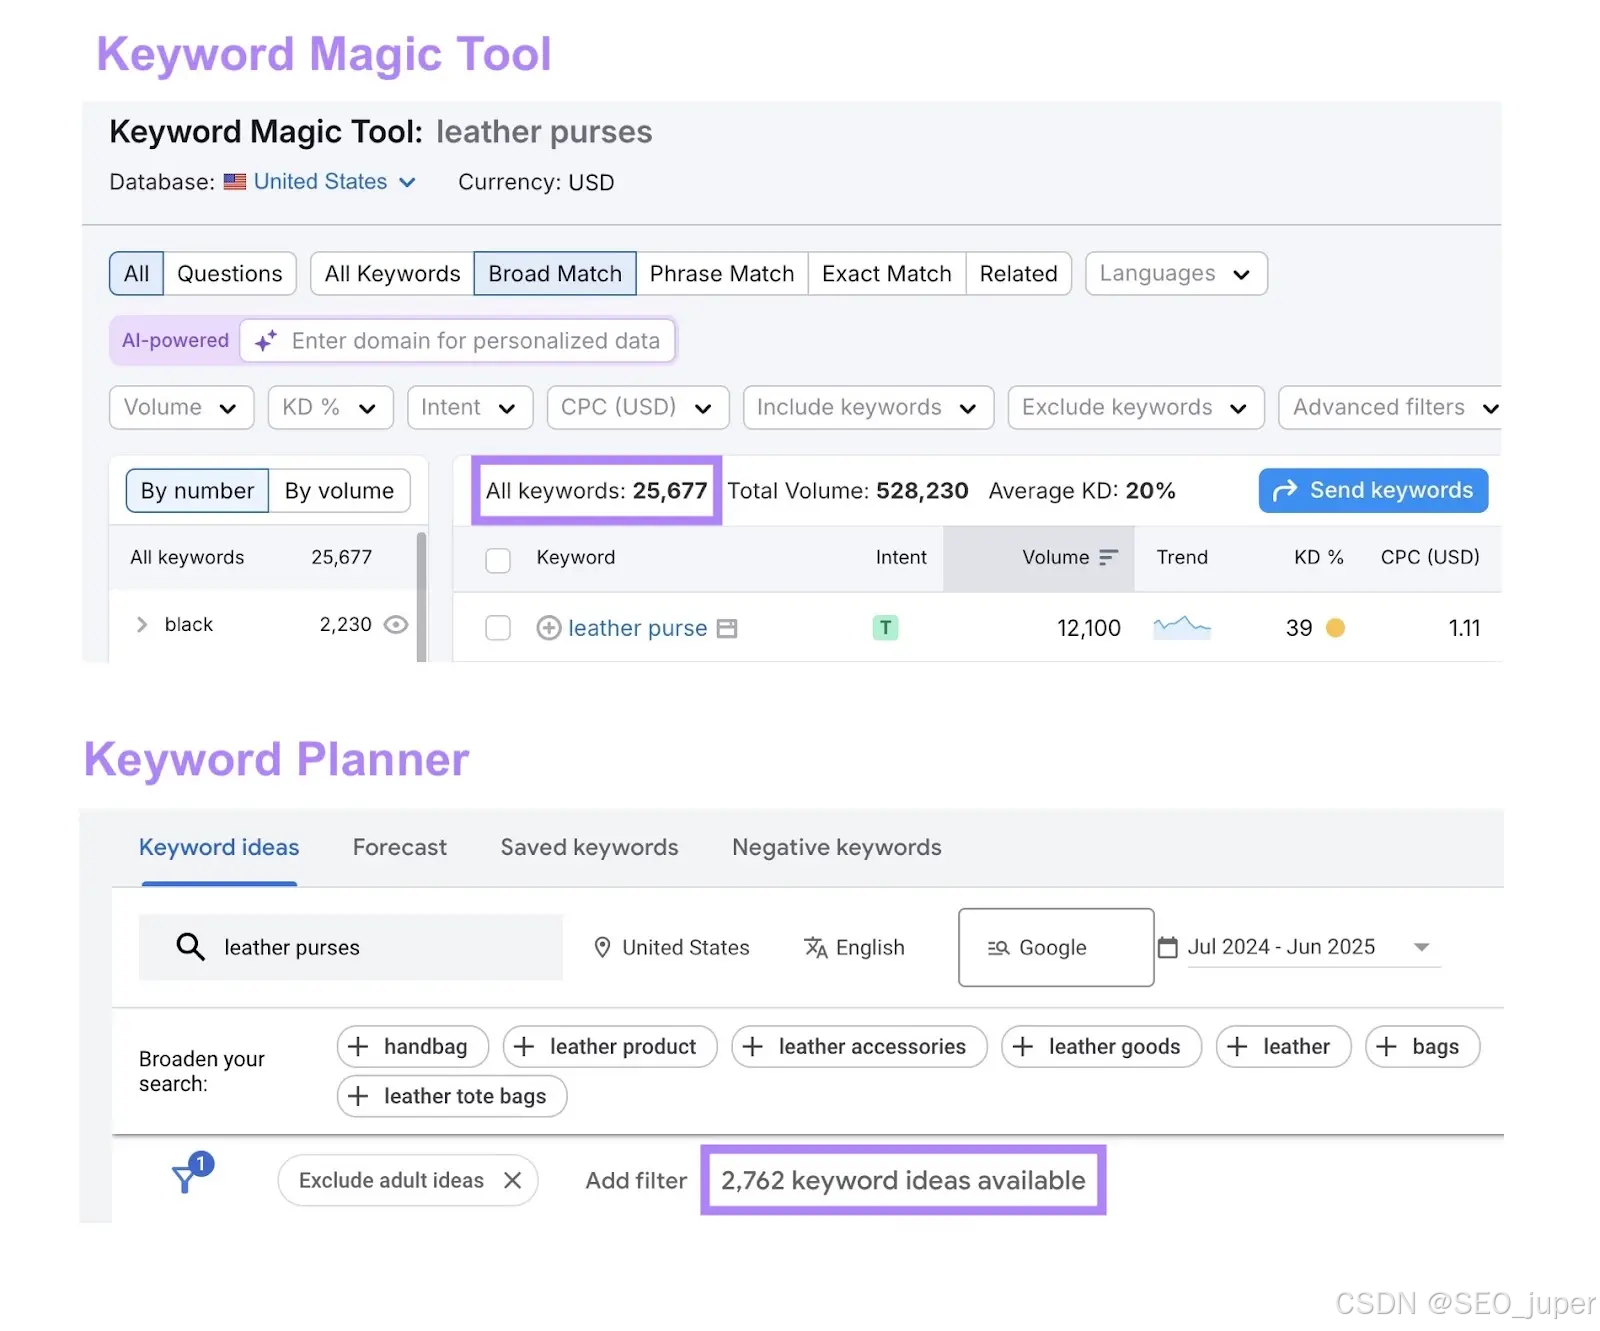Select all keywords with the header checkbox

tap(497, 560)
